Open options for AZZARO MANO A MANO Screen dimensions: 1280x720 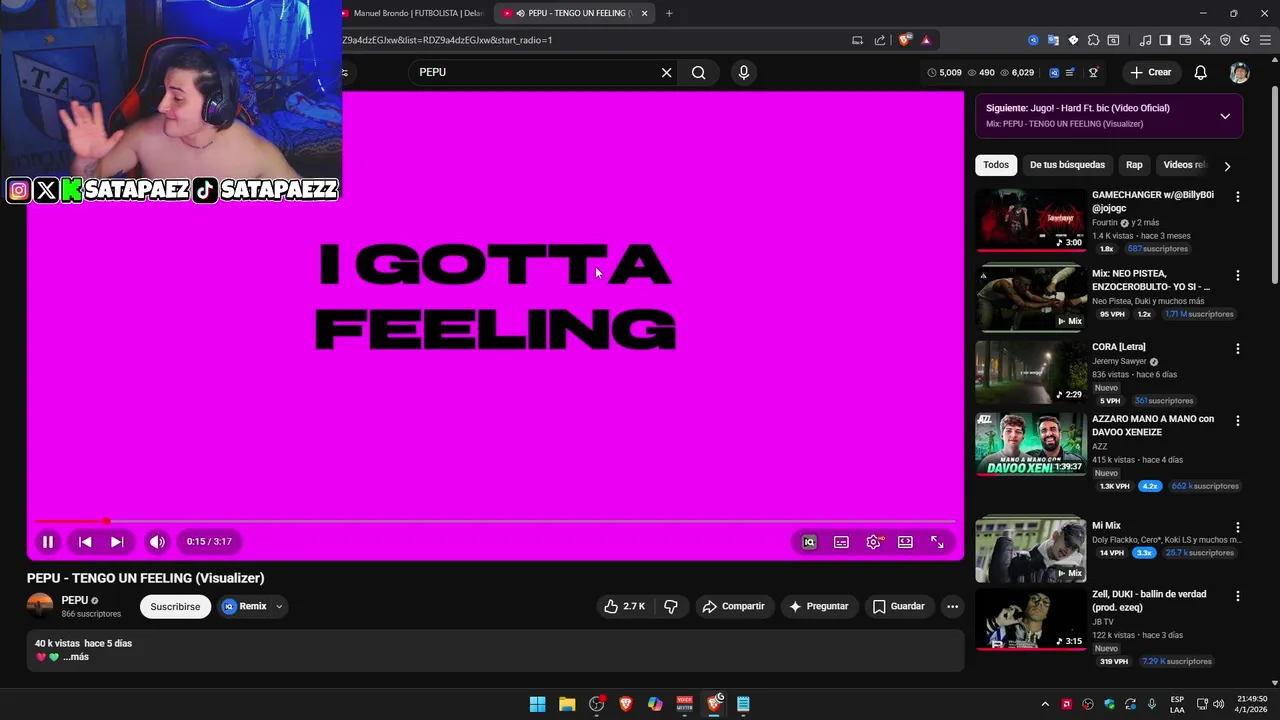pos(1238,421)
